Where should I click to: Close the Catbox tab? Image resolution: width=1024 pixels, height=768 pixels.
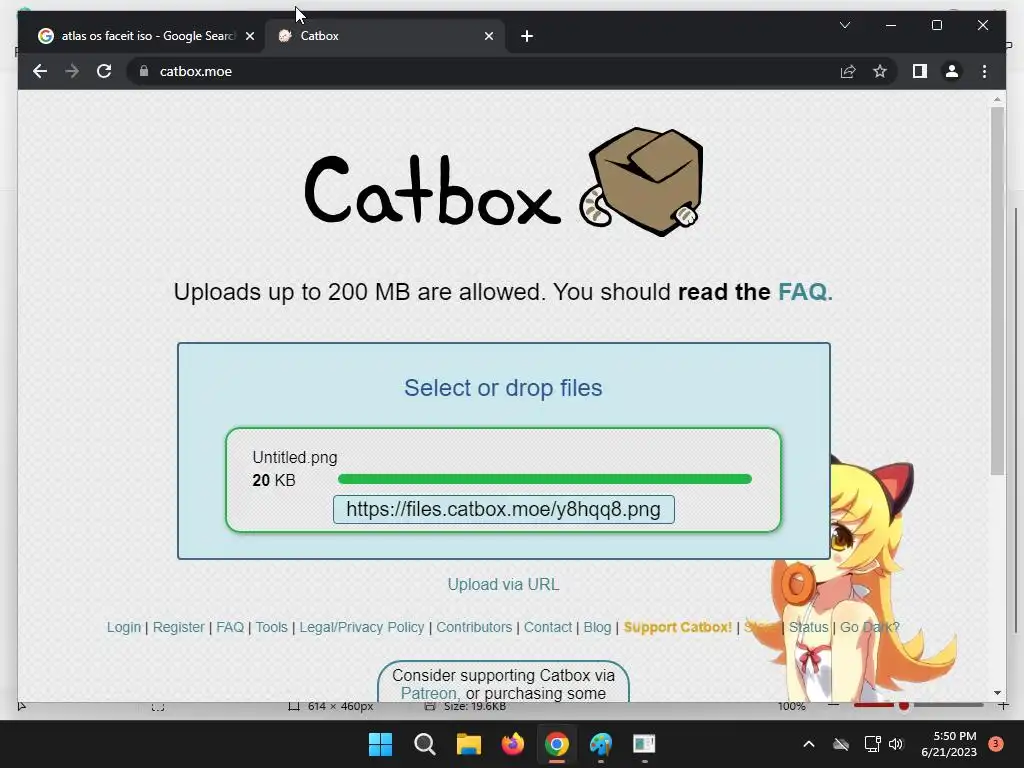tap(488, 36)
